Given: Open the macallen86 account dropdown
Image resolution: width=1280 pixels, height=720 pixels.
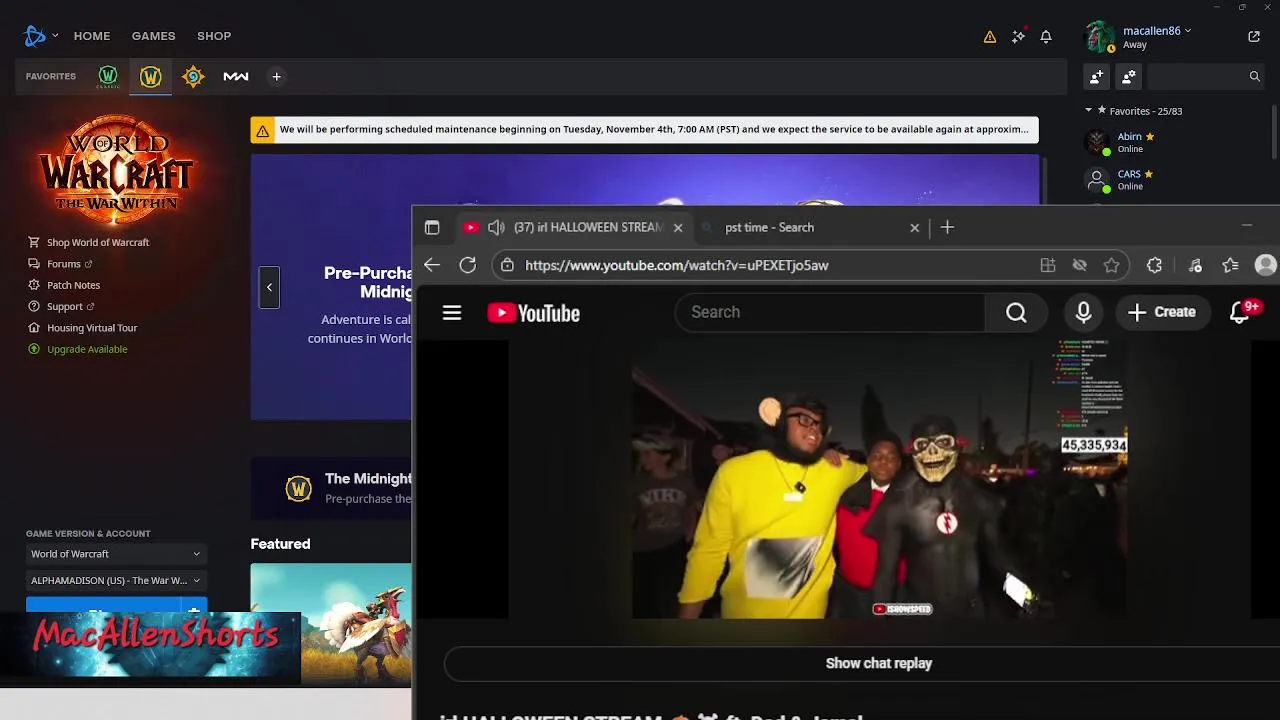Looking at the screenshot, I should 1156,31.
